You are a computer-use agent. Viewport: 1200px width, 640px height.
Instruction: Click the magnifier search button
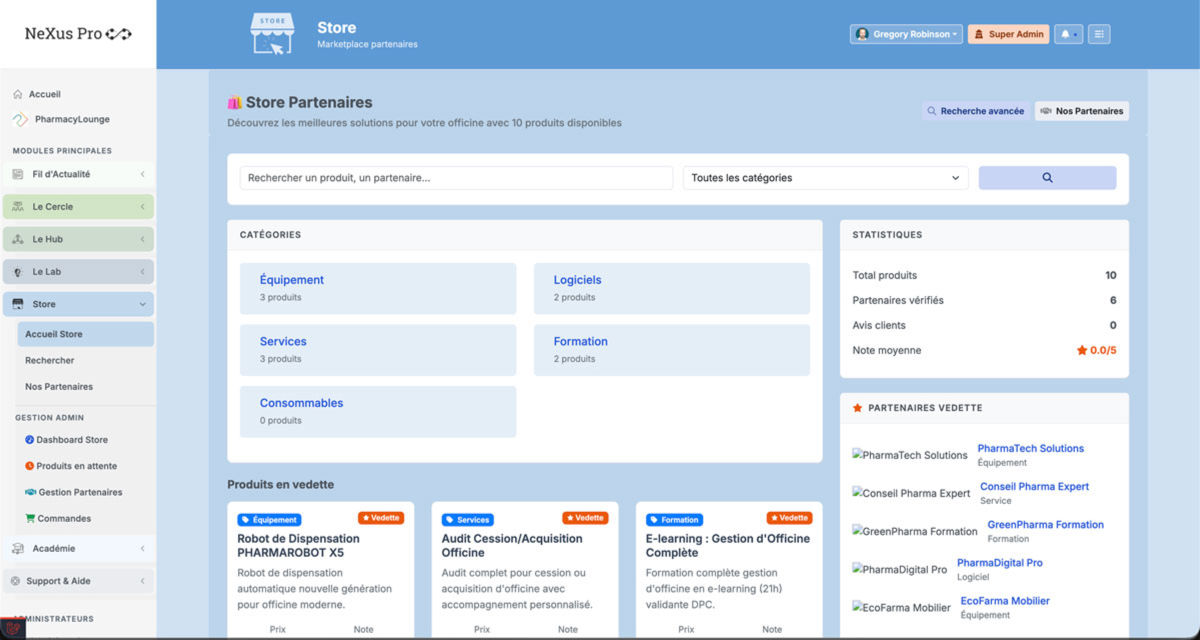[1047, 178]
